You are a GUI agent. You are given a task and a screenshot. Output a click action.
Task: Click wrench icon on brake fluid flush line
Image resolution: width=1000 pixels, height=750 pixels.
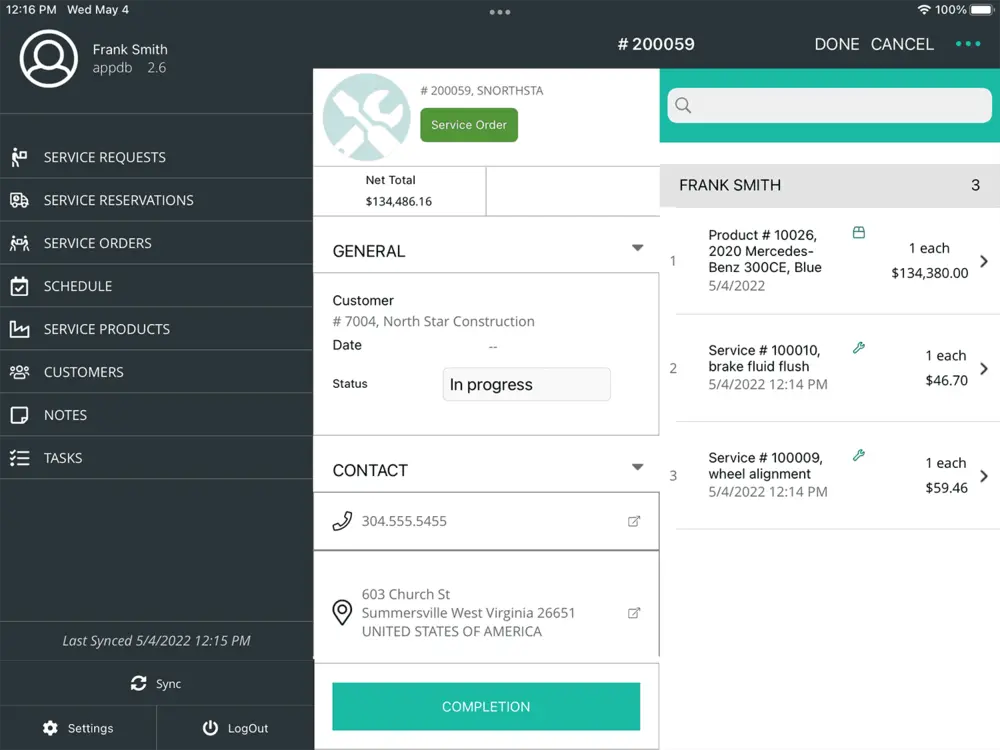click(859, 348)
